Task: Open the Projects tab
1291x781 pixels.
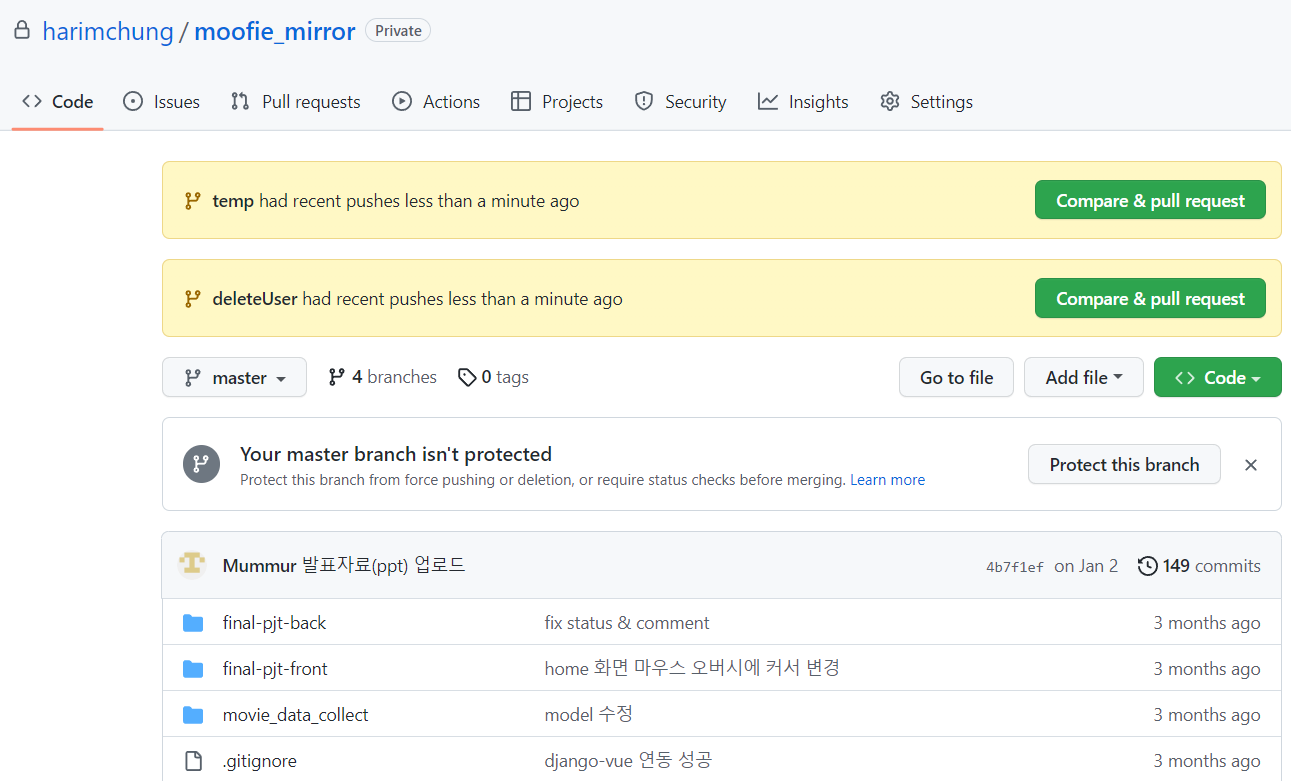Action: [557, 102]
